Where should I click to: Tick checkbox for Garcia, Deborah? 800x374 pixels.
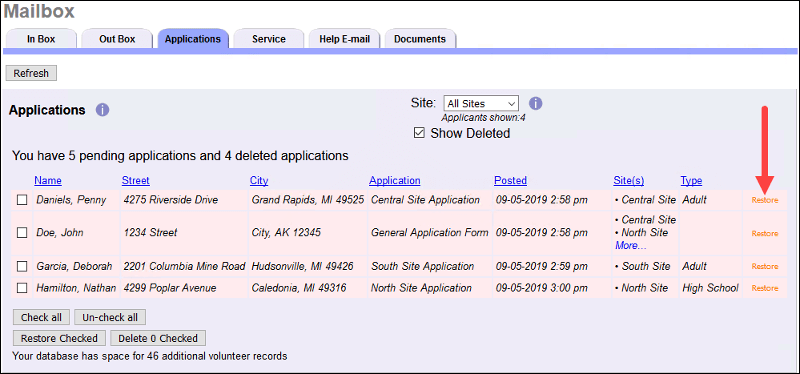(22, 266)
